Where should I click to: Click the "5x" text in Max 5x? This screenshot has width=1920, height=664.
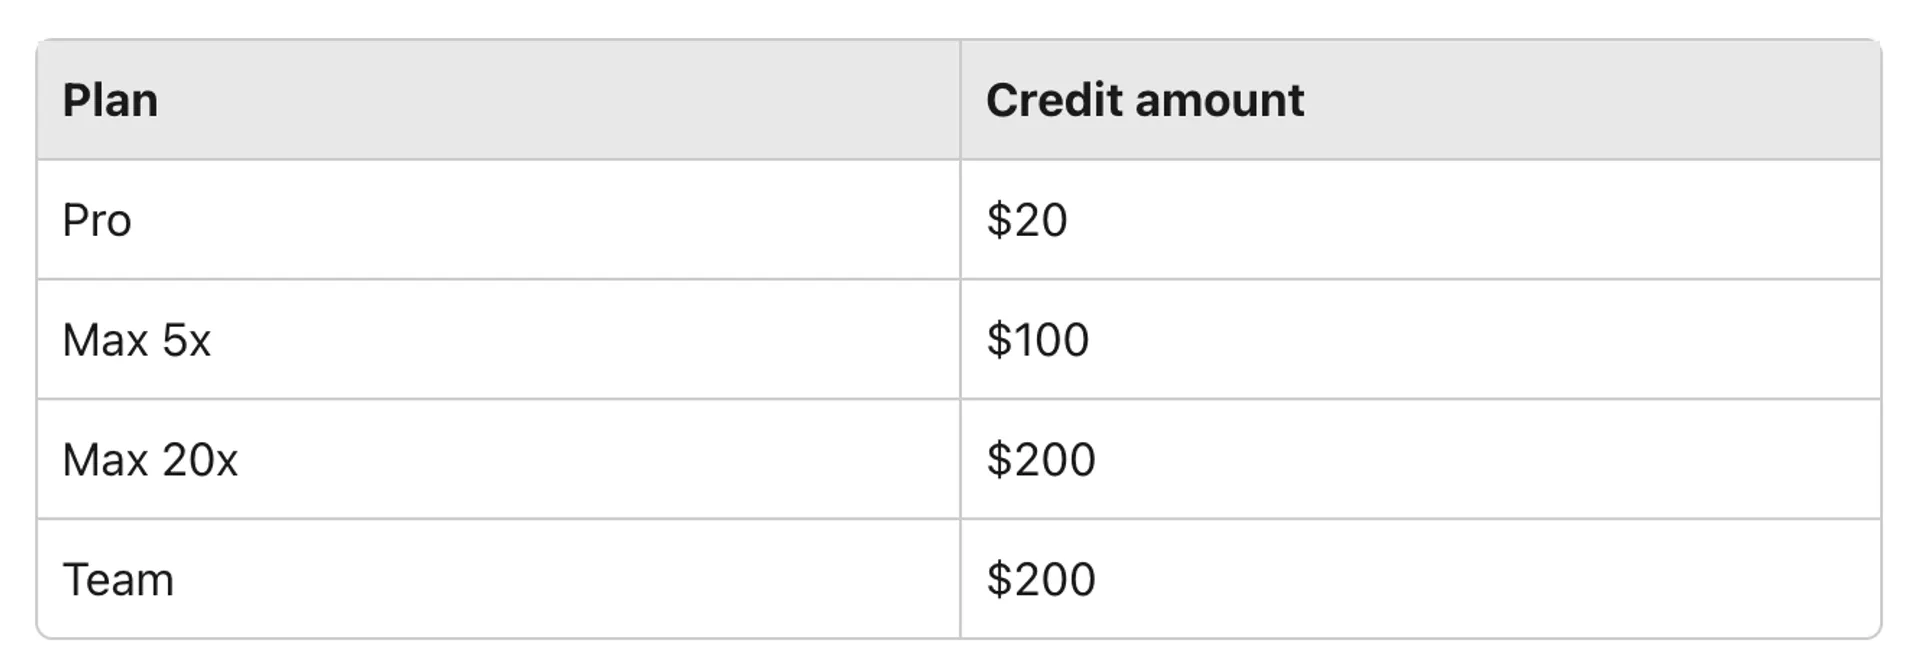186,341
